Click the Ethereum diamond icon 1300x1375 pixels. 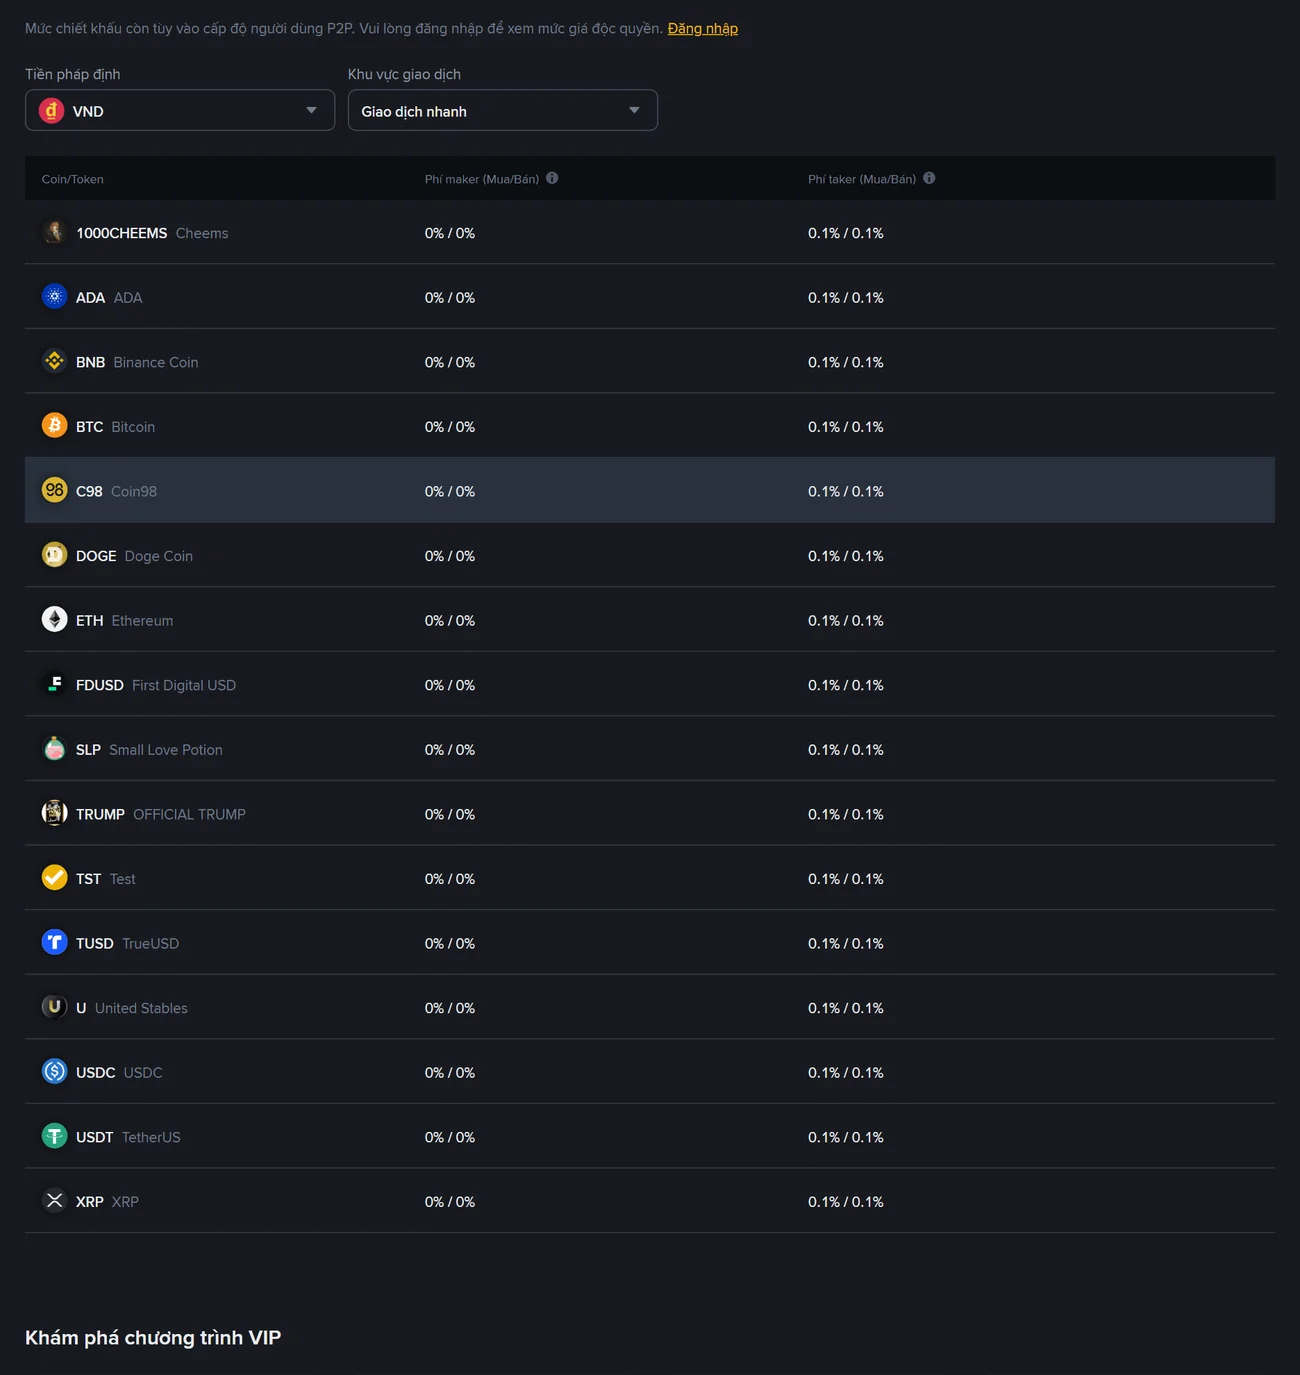(x=54, y=620)
